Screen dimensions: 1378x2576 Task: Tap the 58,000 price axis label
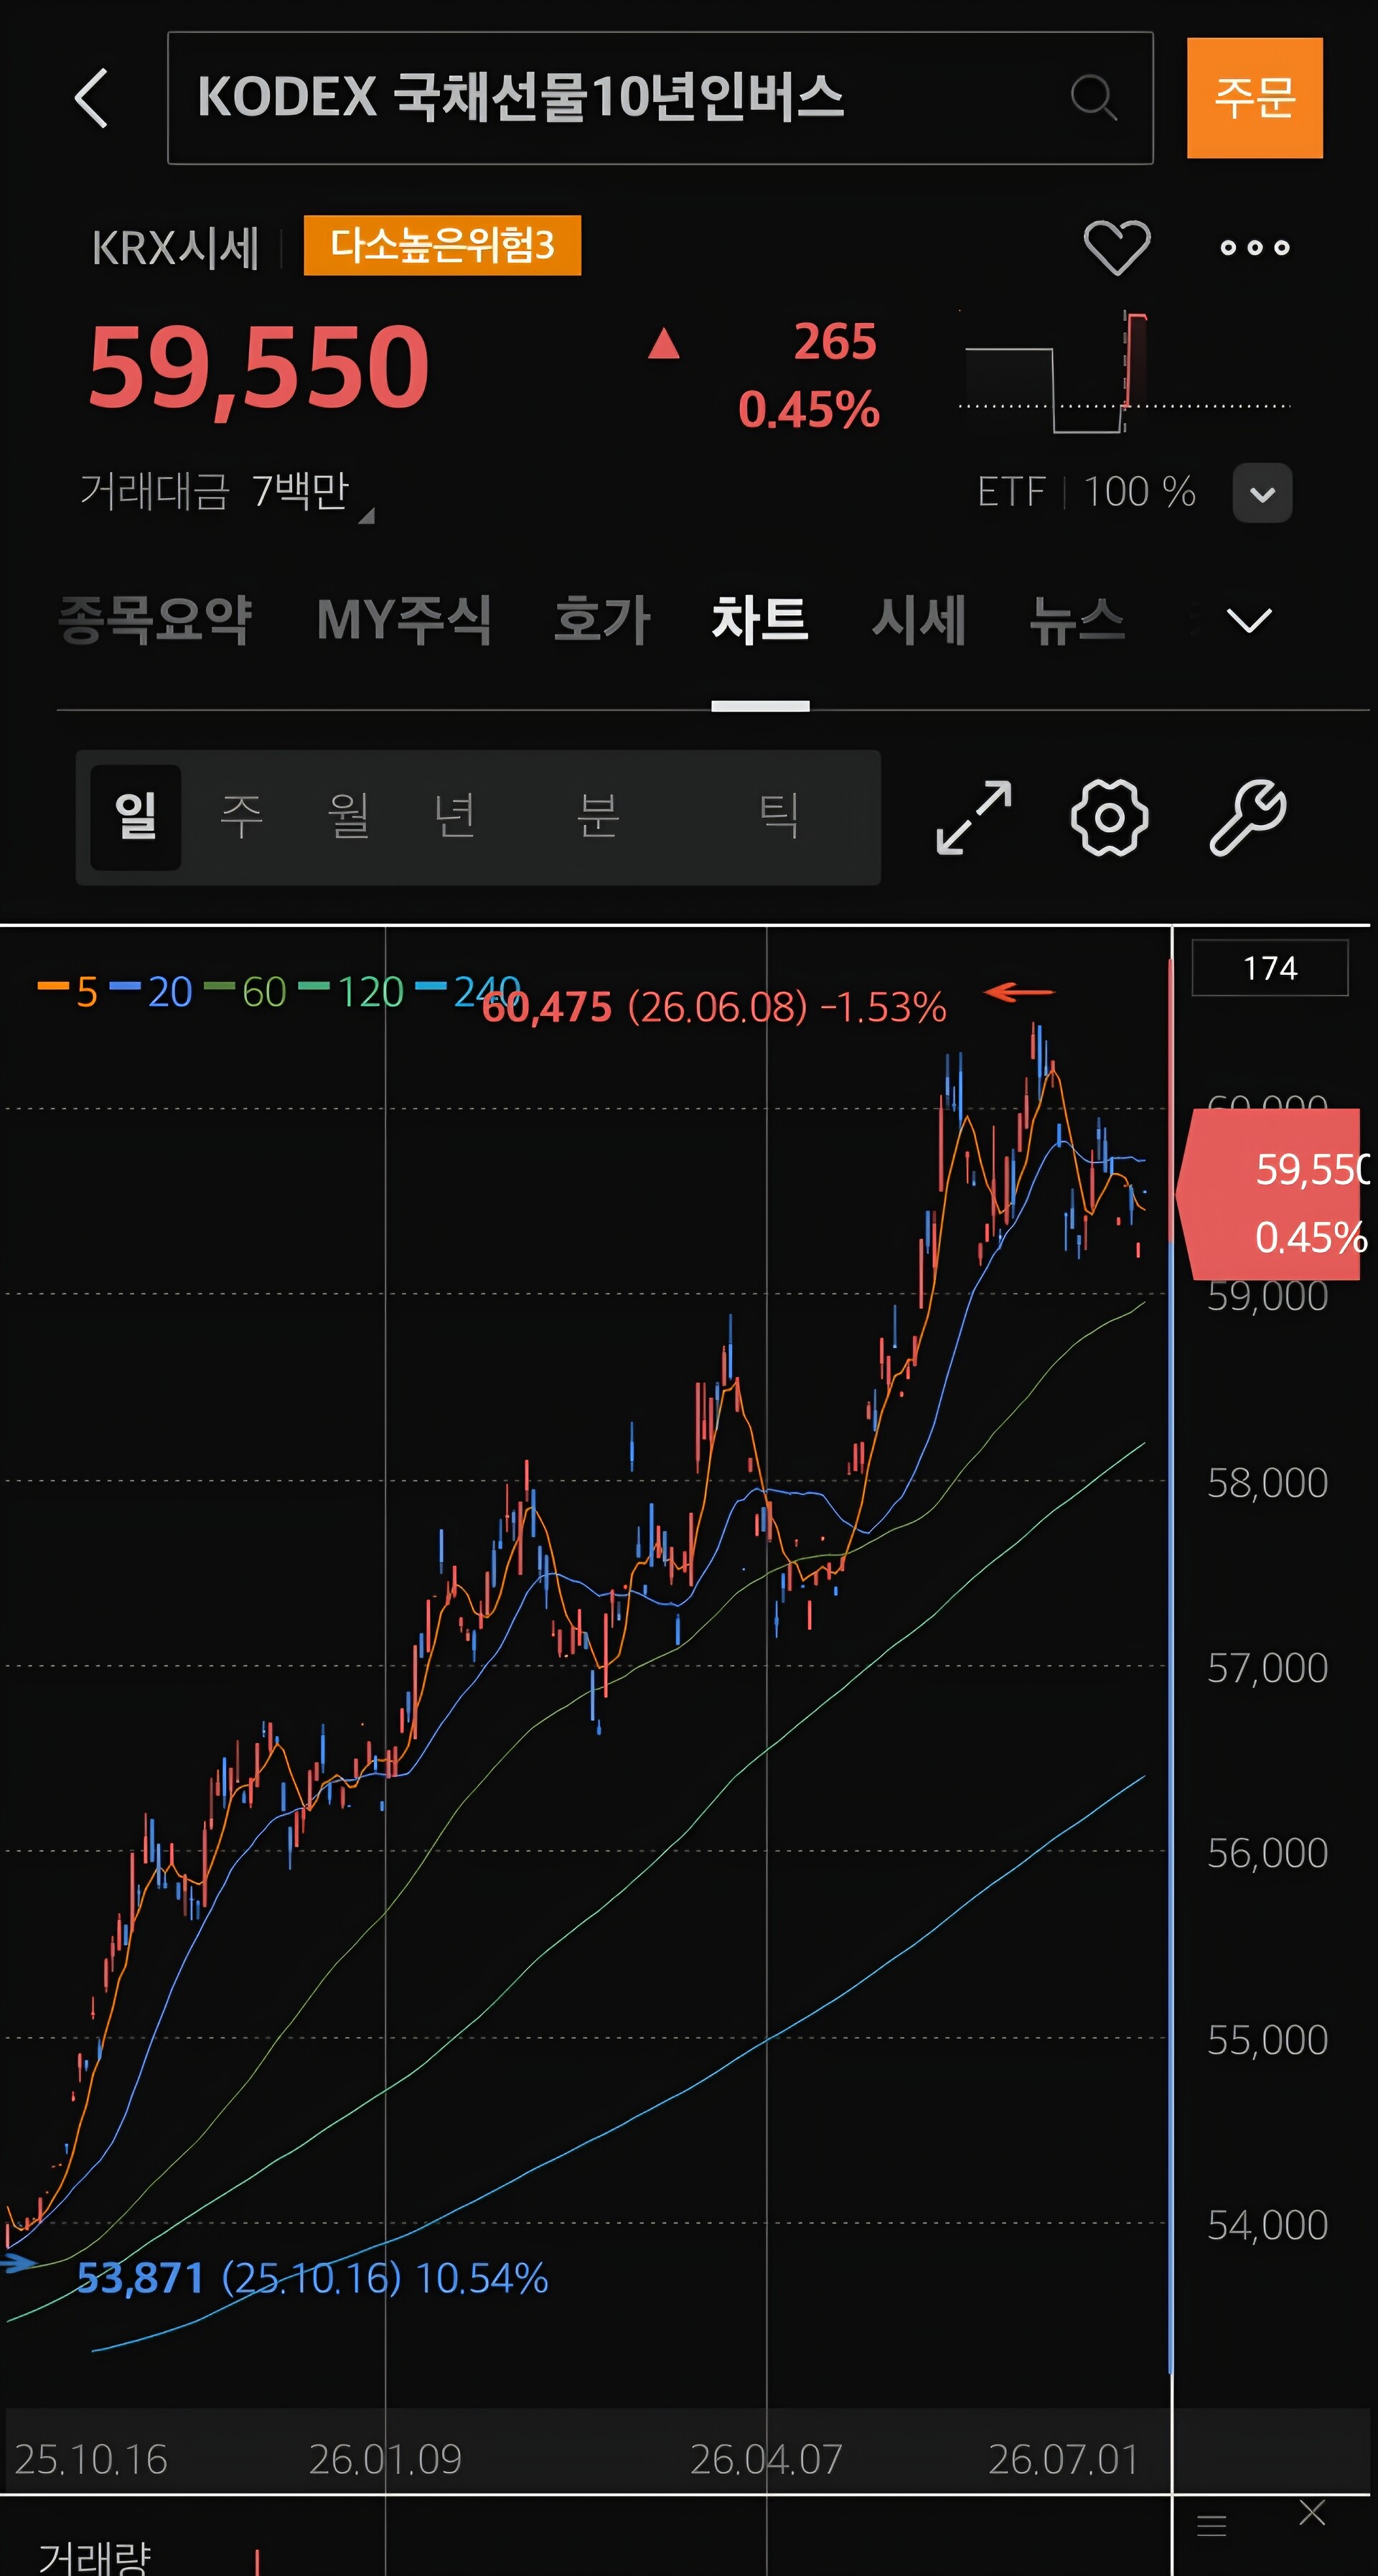[1267, 1483]
